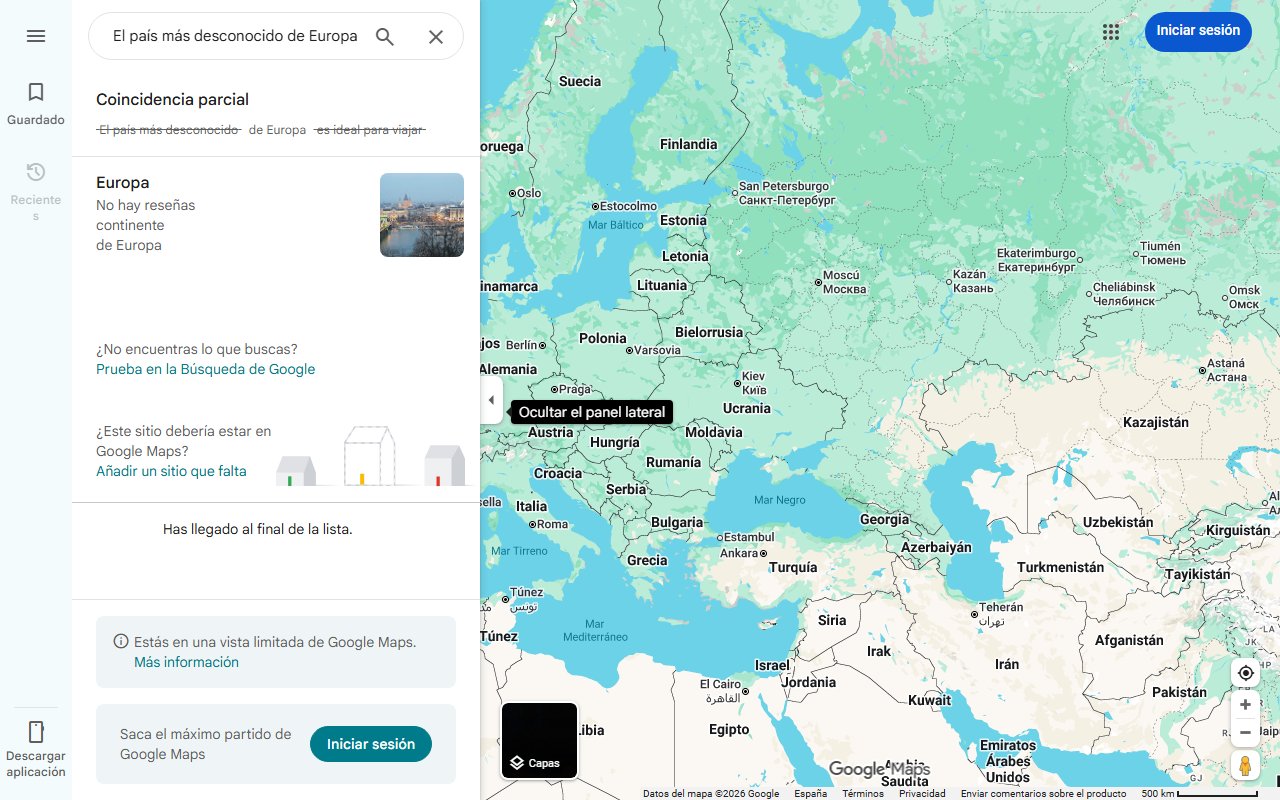The height and width of the screenshot is (800, 1280).
Task: Click inside the search input field
Action: coord(230,36)
